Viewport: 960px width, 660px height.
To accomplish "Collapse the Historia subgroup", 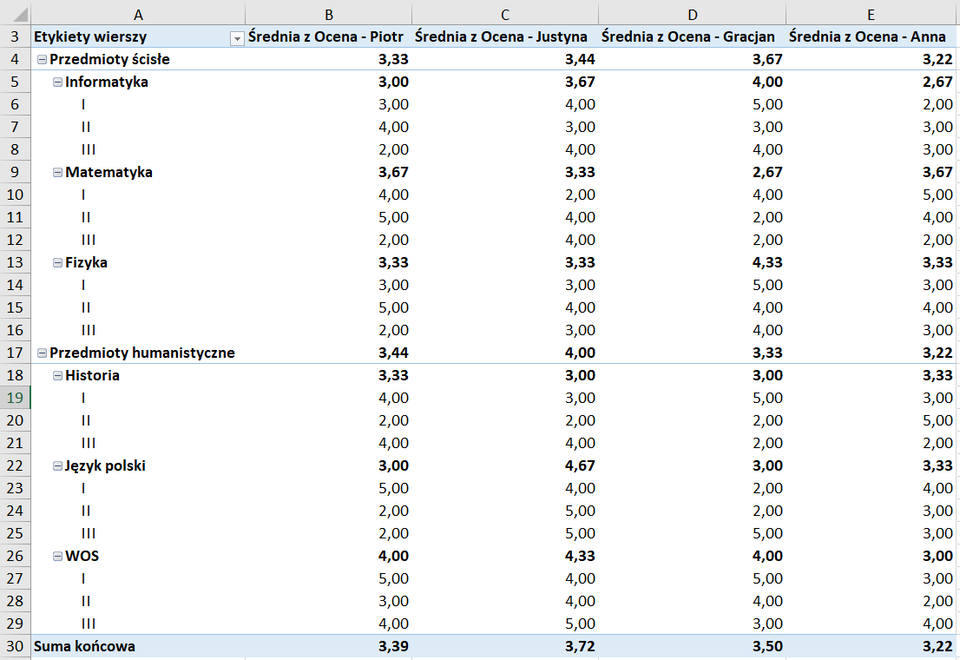I will pyautogui.click(x=58, y=376).
